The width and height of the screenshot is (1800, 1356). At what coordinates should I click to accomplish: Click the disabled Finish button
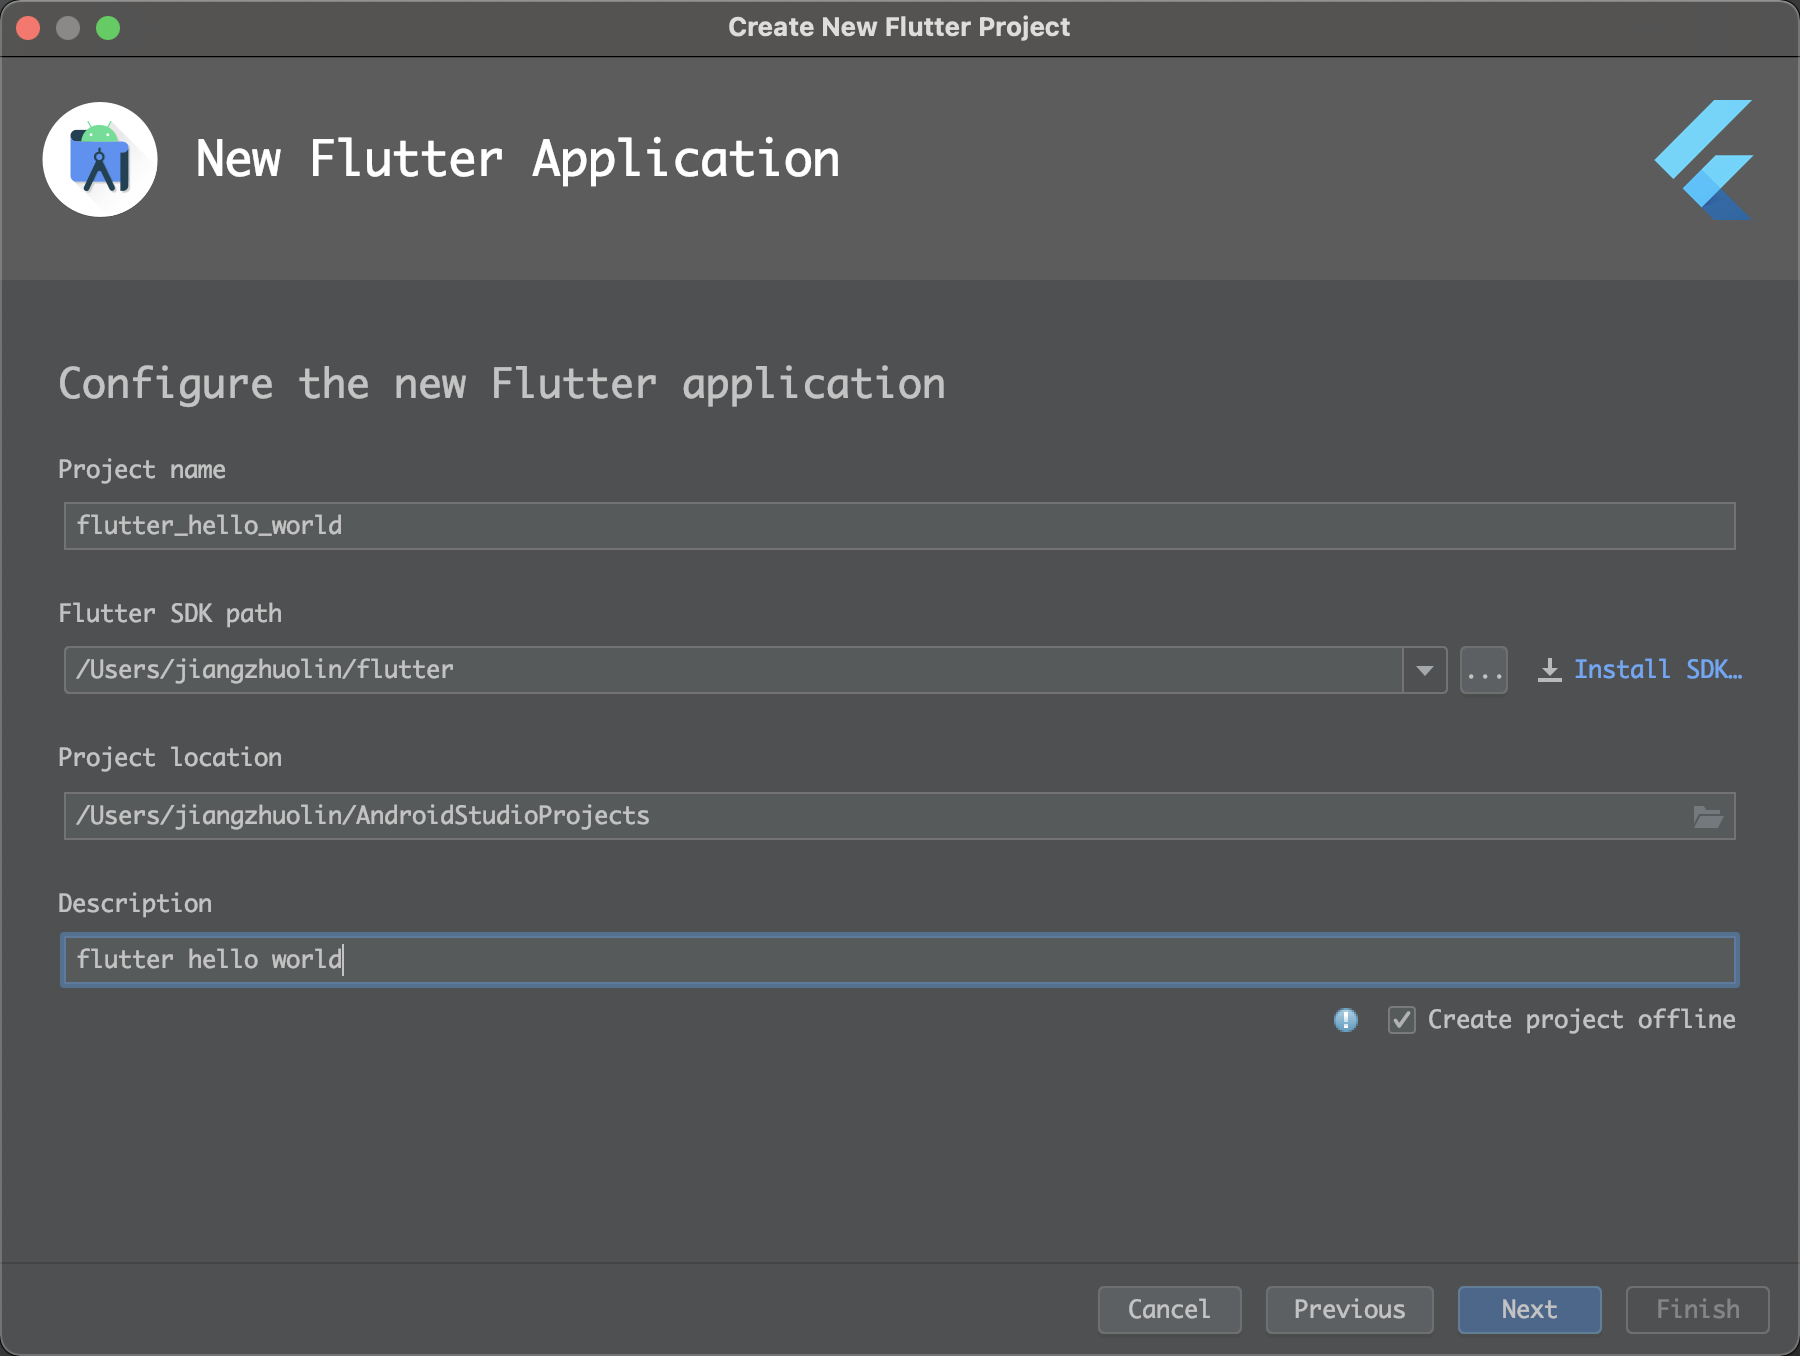(x=1698, y=1310)
